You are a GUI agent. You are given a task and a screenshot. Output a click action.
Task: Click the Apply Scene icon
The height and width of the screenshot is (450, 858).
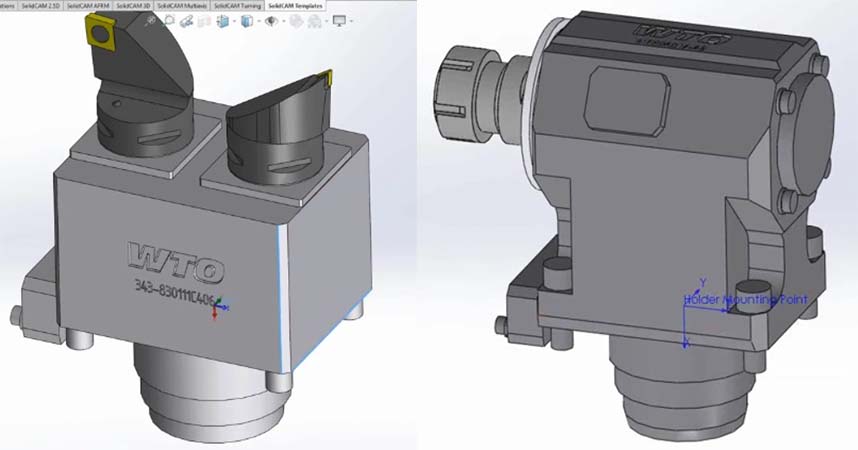point(314,21)
